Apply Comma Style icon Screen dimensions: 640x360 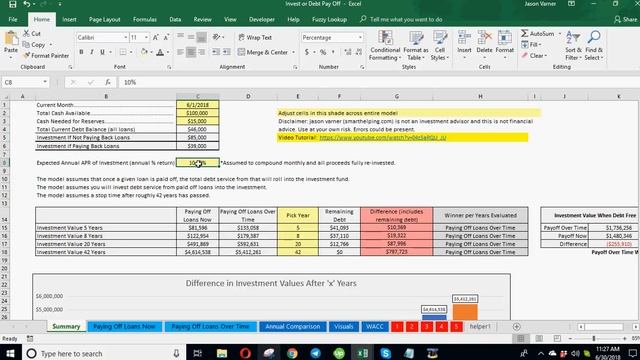333,52
